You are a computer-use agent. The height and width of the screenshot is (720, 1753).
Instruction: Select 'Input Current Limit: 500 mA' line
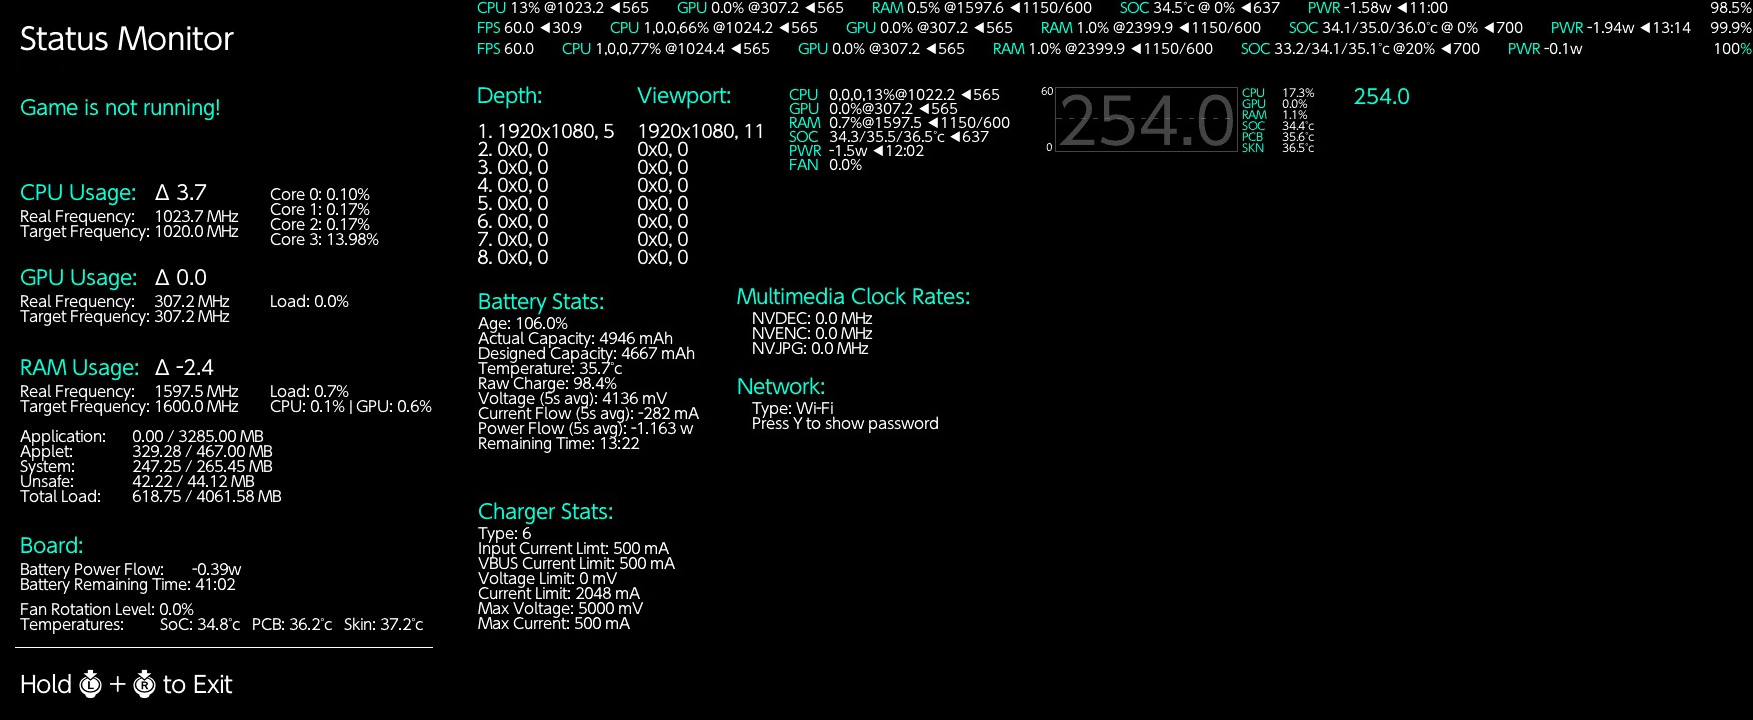573,548
